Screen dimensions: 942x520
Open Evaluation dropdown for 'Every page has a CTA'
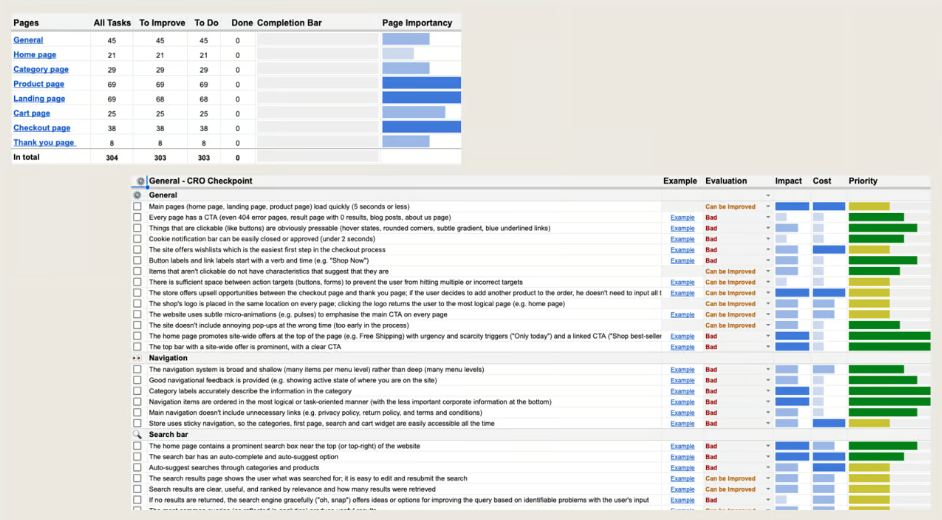point(768,217)
